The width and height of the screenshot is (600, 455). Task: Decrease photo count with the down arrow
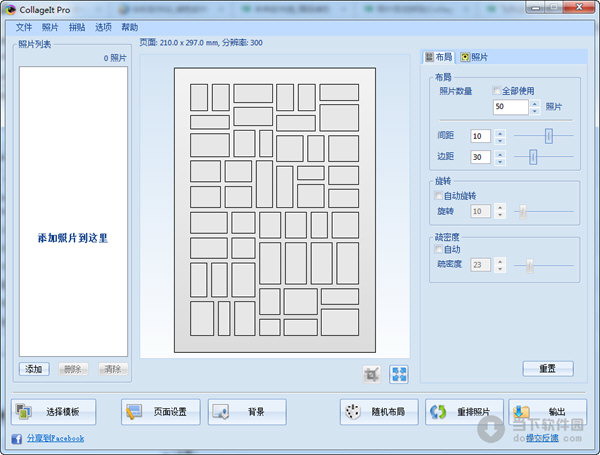click(535, 111)
